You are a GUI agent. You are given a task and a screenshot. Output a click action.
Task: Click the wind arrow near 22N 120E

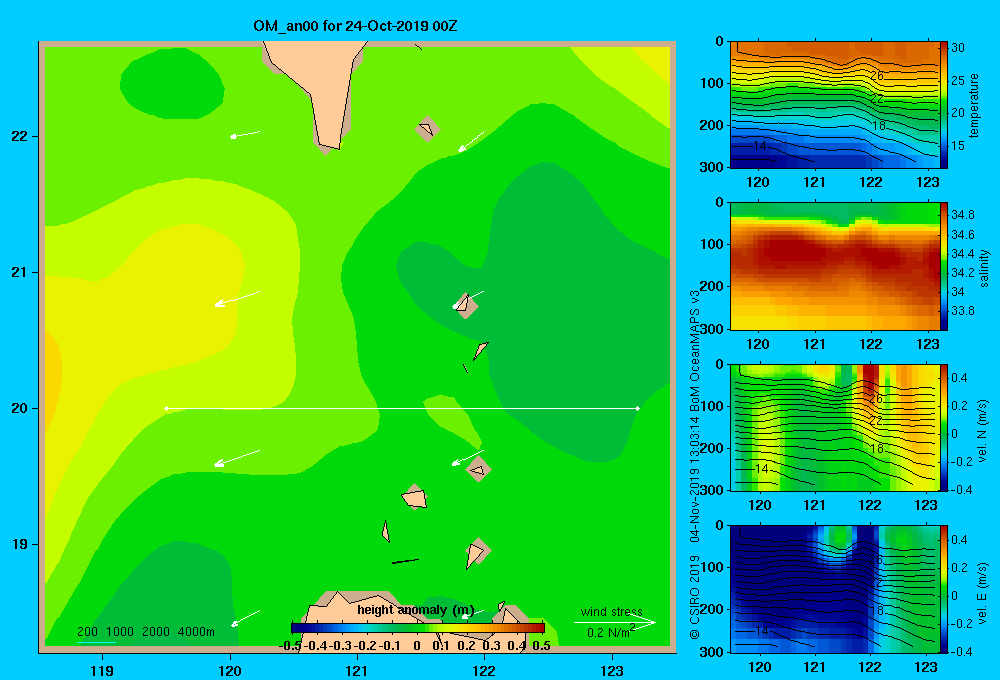point(245,134)
